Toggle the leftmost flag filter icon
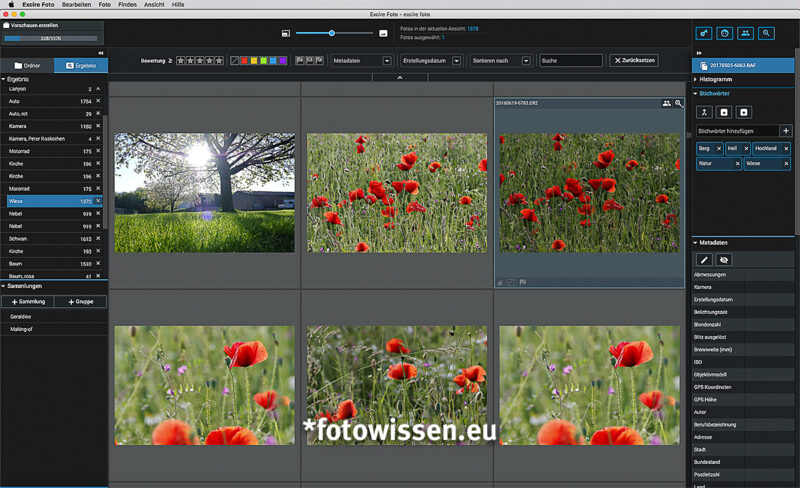Image resolution: width=800 pixels, height=488 pixels. [x=300, y=61]
